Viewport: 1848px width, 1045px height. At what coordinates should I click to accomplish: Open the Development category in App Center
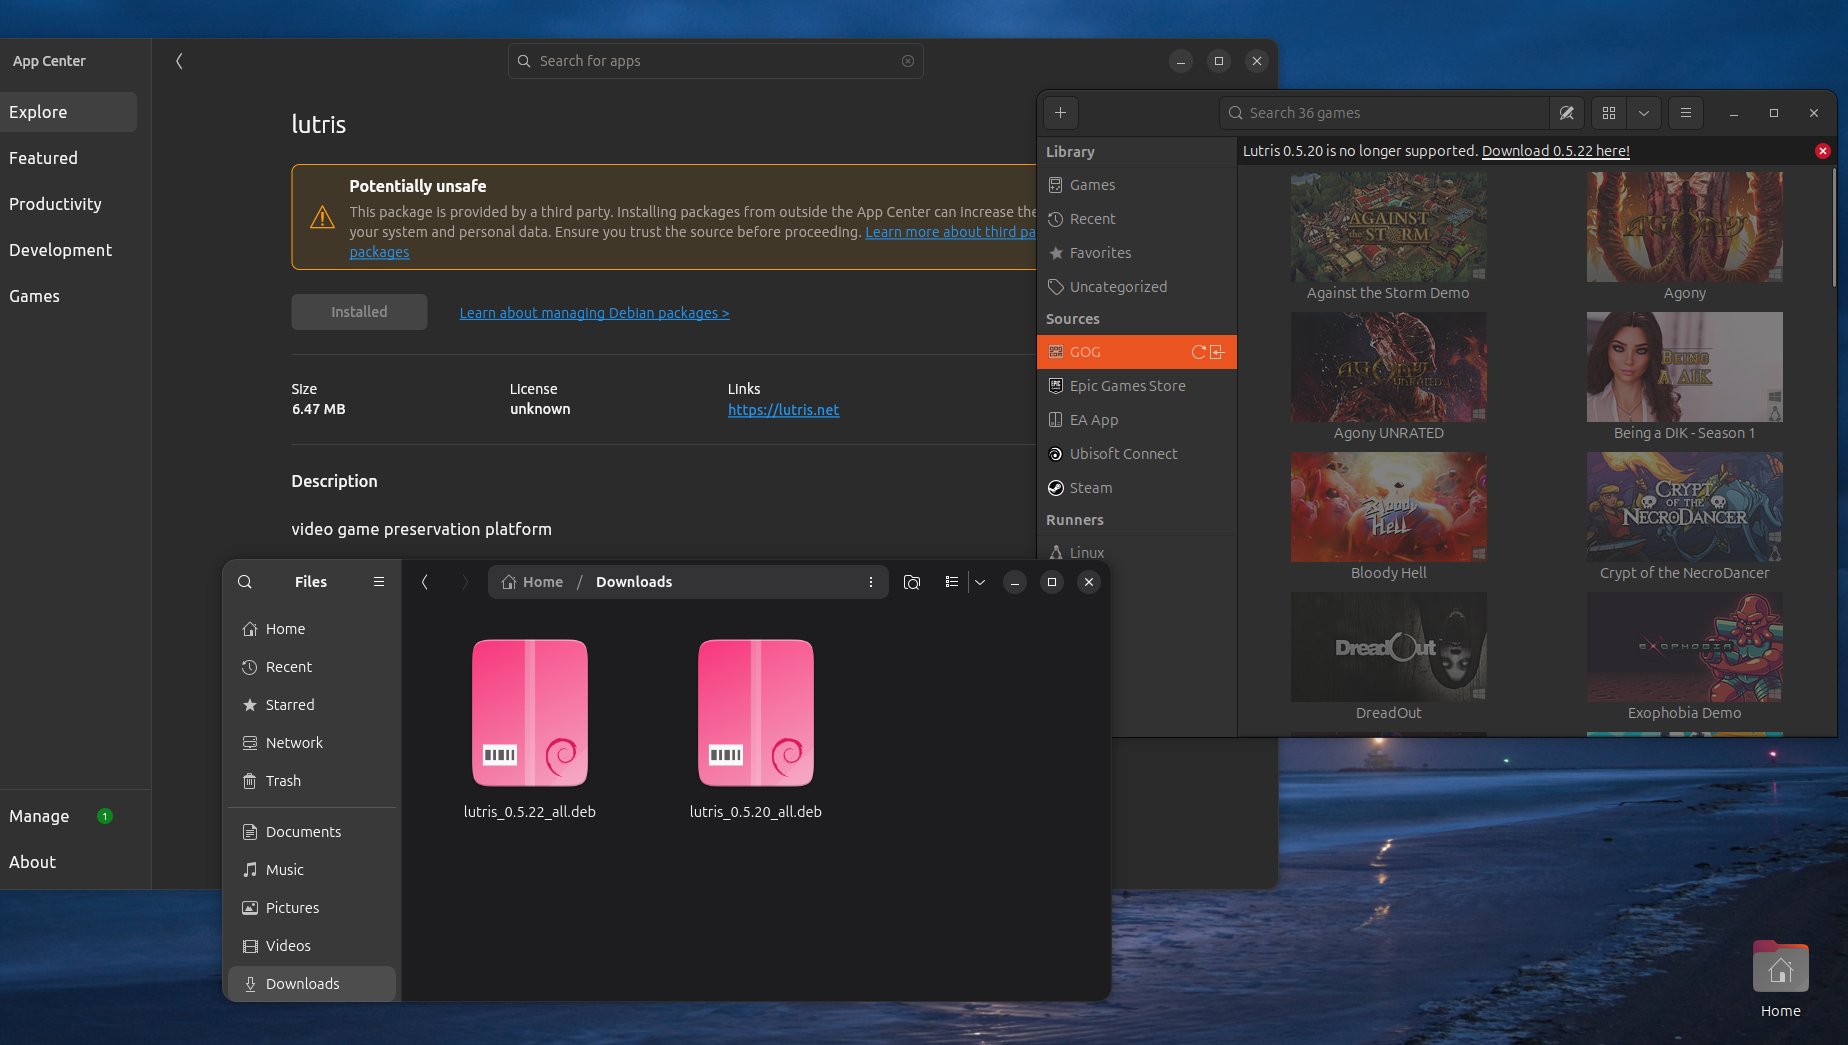68,250
